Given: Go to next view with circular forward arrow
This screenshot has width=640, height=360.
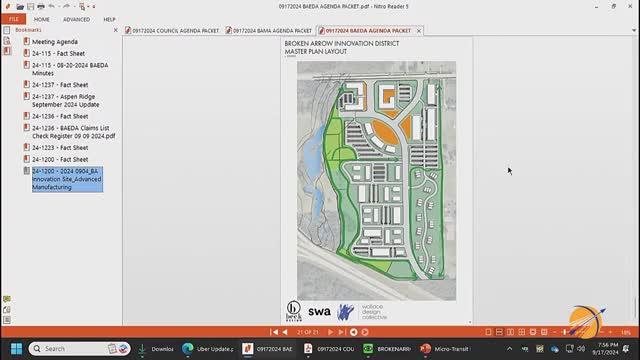Looking at the screenshot, I should tap(365, 332).
